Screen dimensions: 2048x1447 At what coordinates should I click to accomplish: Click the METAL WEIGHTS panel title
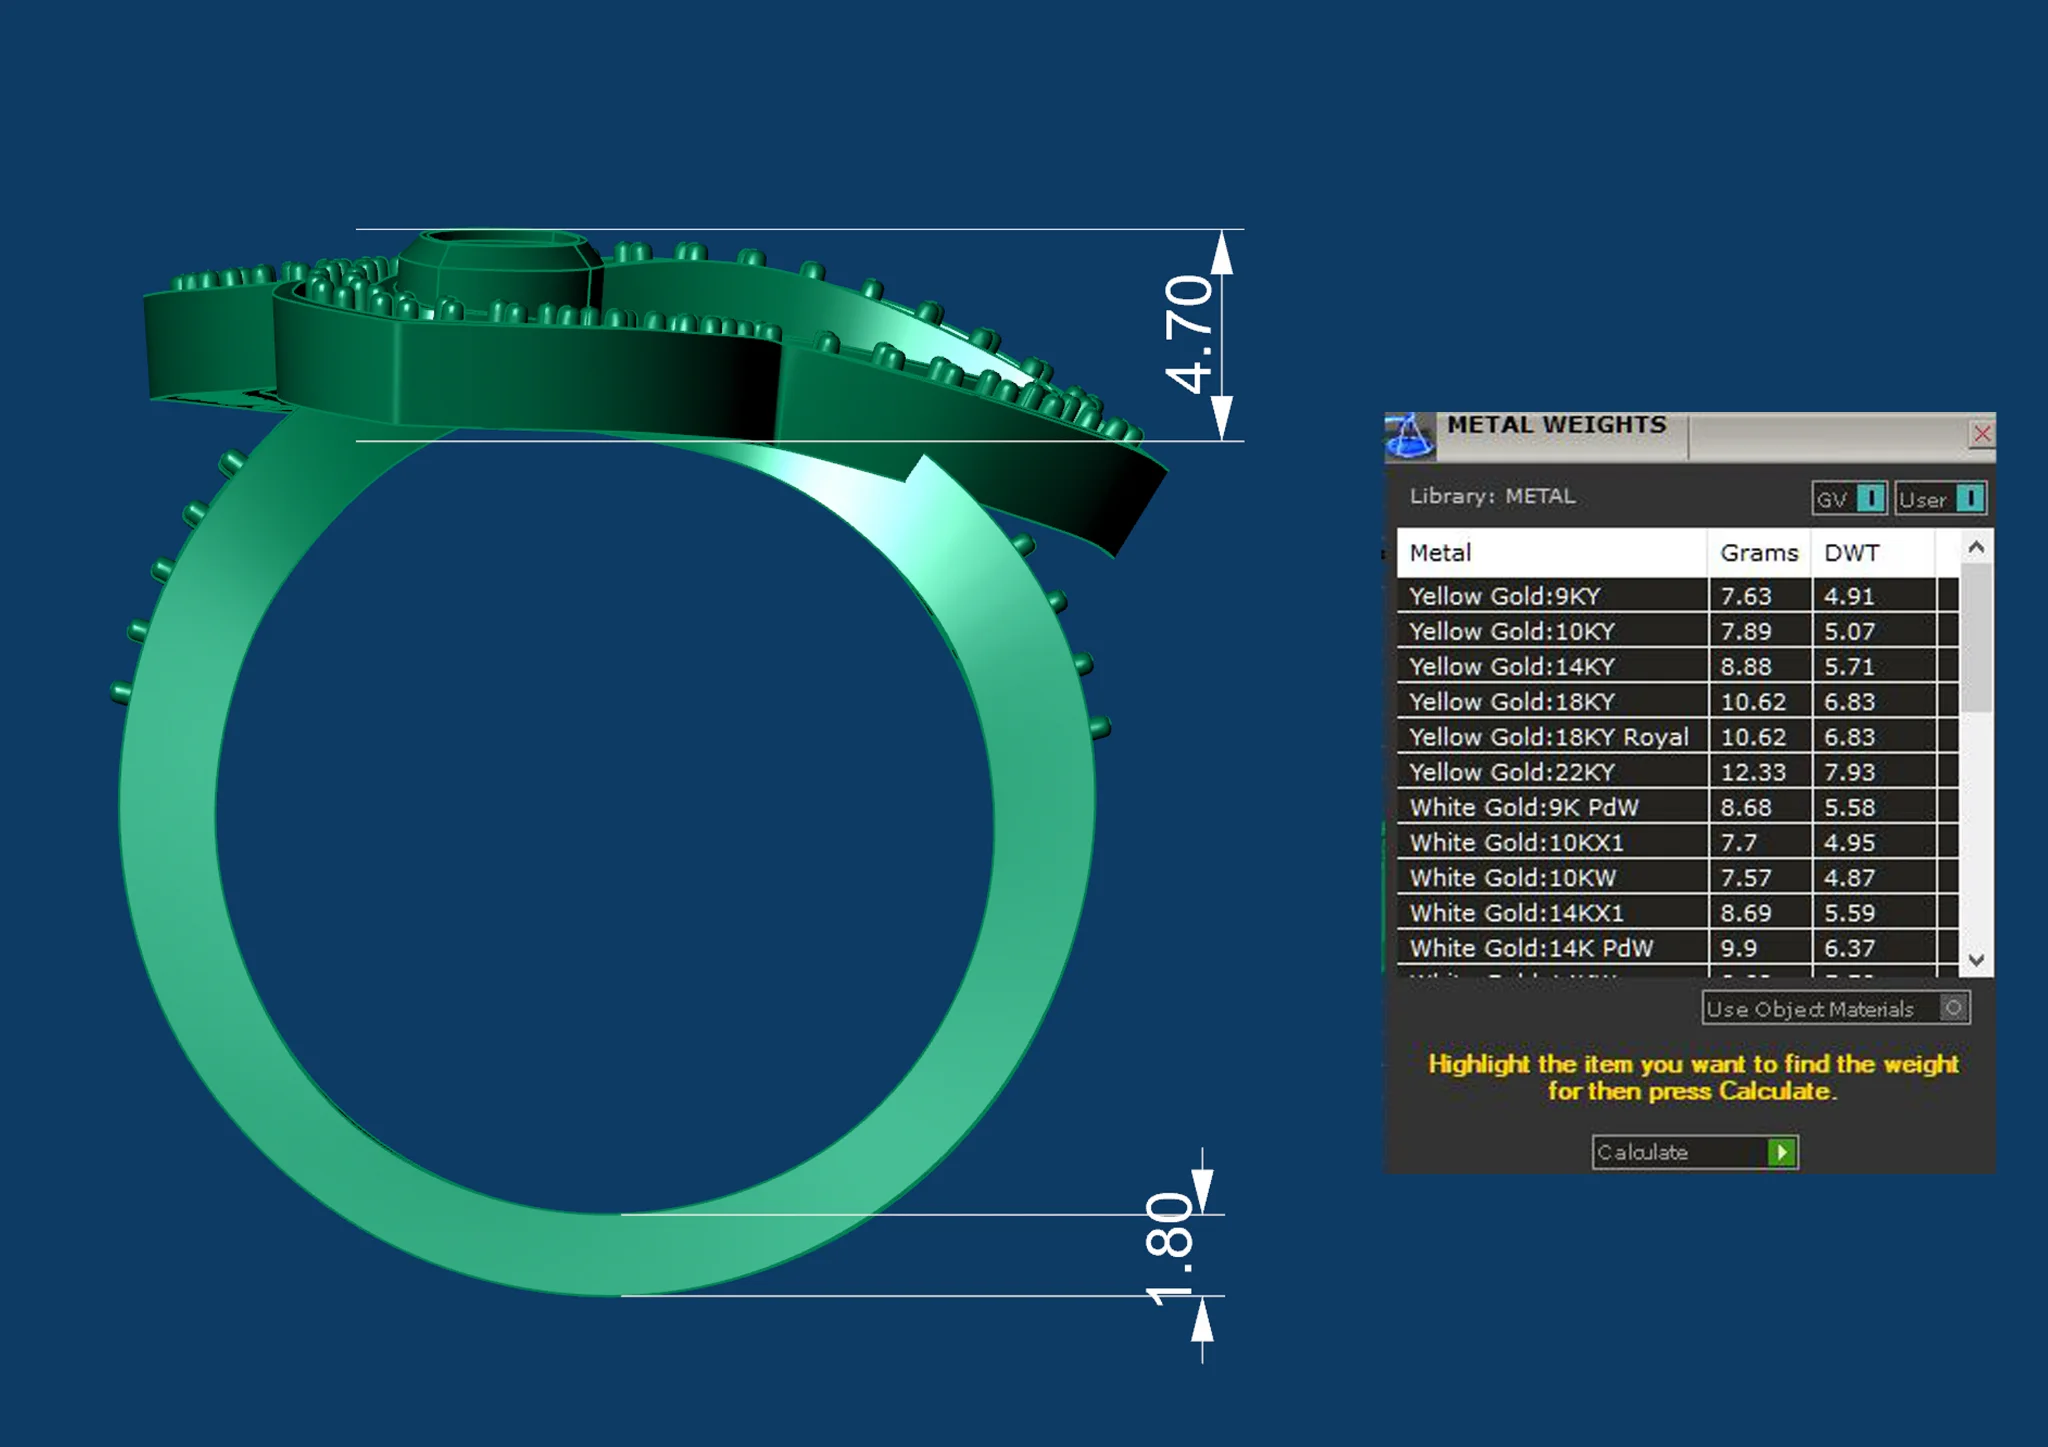click(x=1557, y=425)
